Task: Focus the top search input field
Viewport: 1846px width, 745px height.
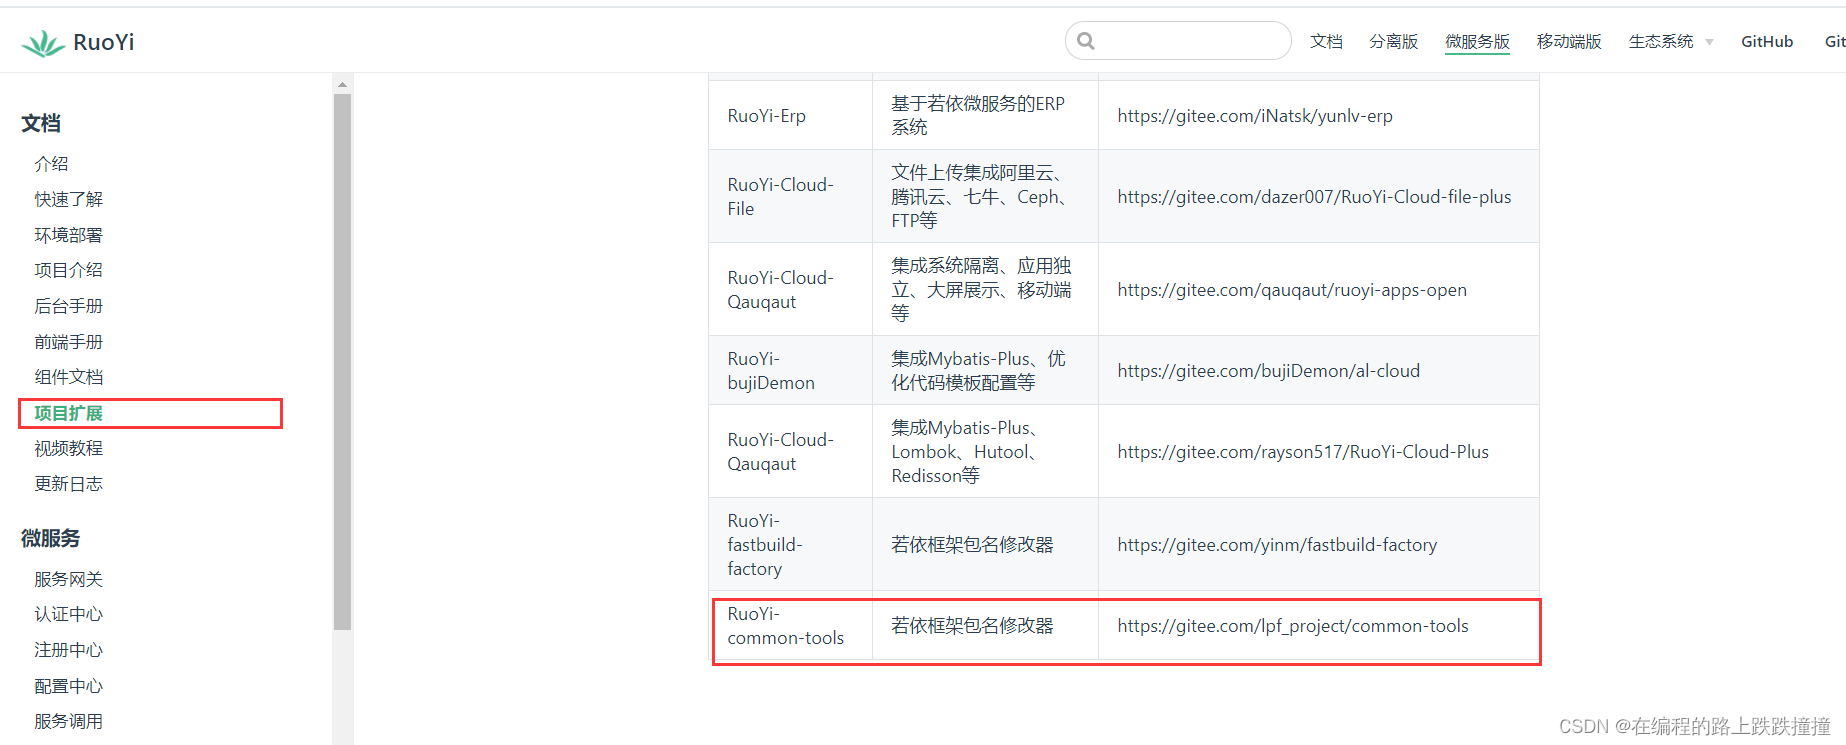Action: 1178,41
